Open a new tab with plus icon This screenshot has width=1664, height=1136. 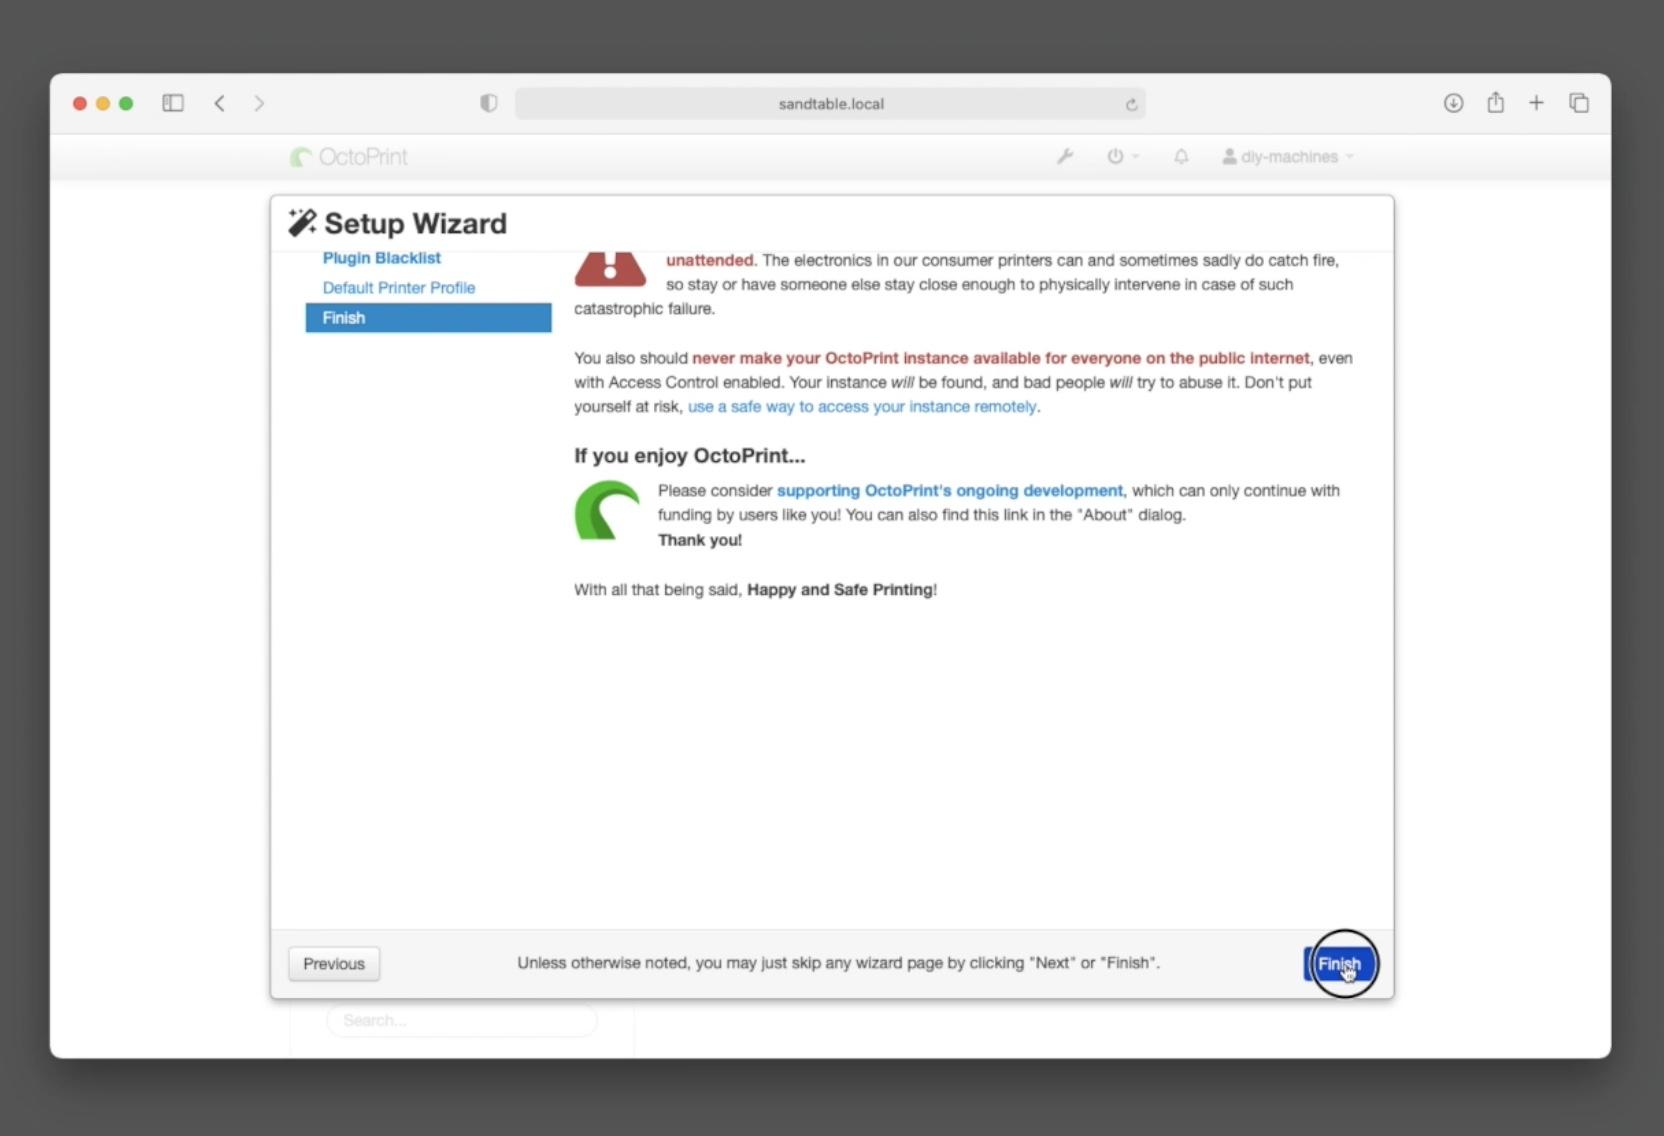(x=1536, y=103)
